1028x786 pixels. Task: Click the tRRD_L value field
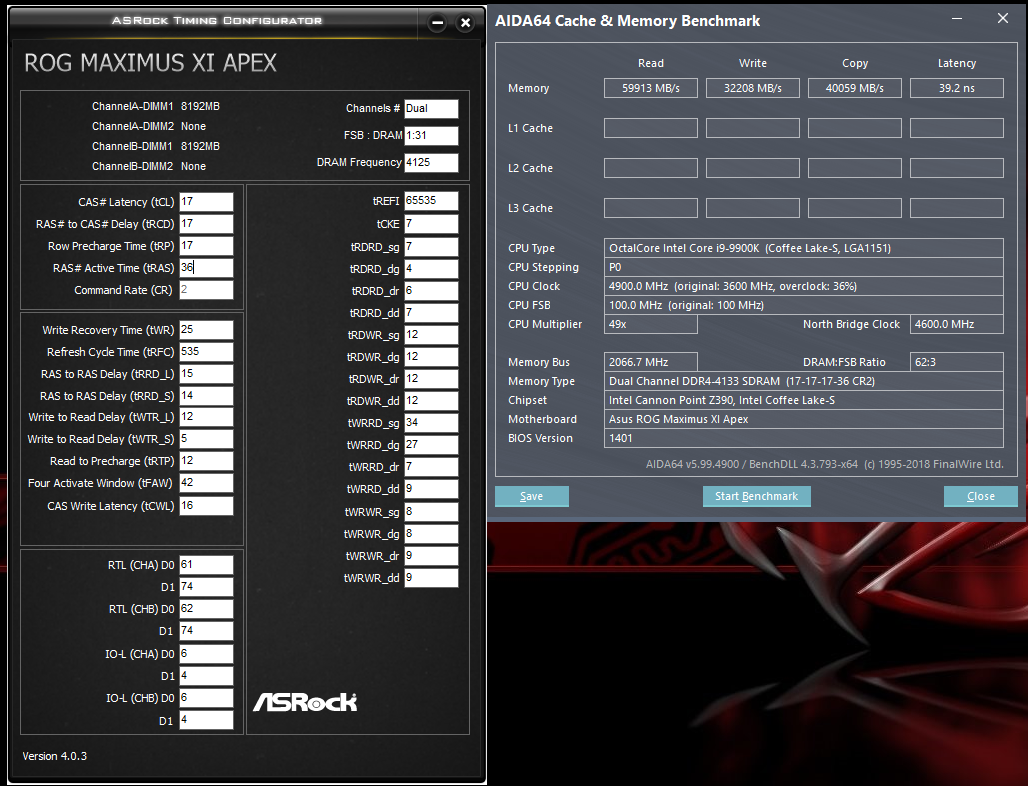[206, 374]
